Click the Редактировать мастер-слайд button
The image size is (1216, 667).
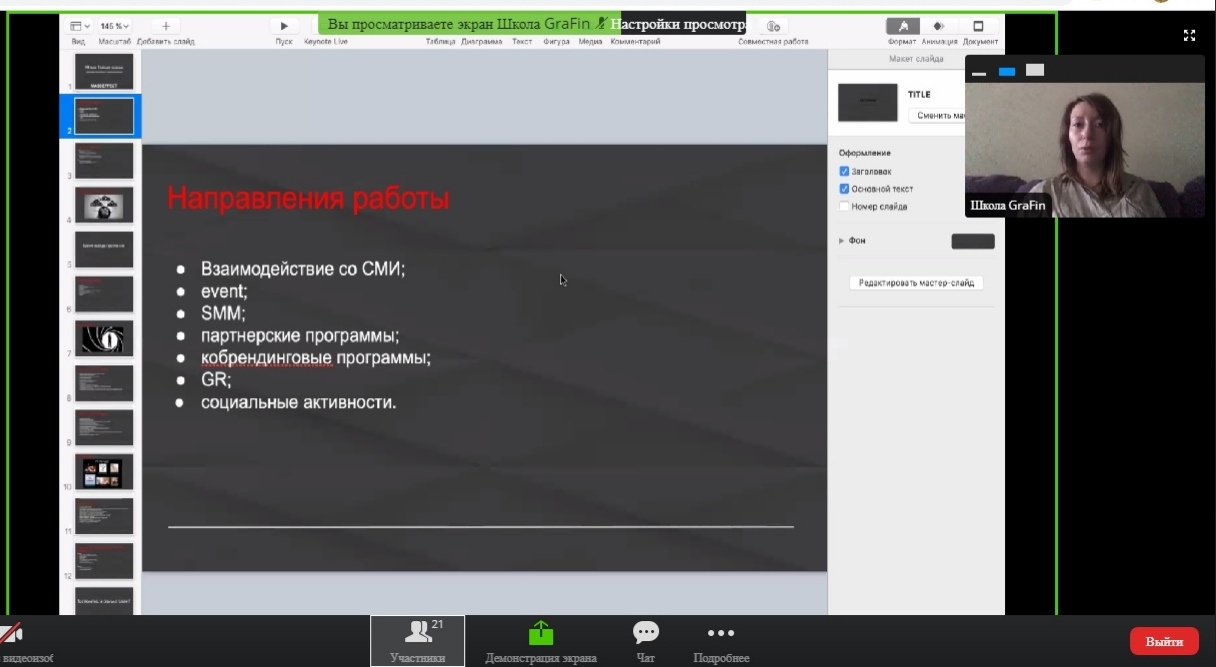pyautogui.click(x=916, y=283)
